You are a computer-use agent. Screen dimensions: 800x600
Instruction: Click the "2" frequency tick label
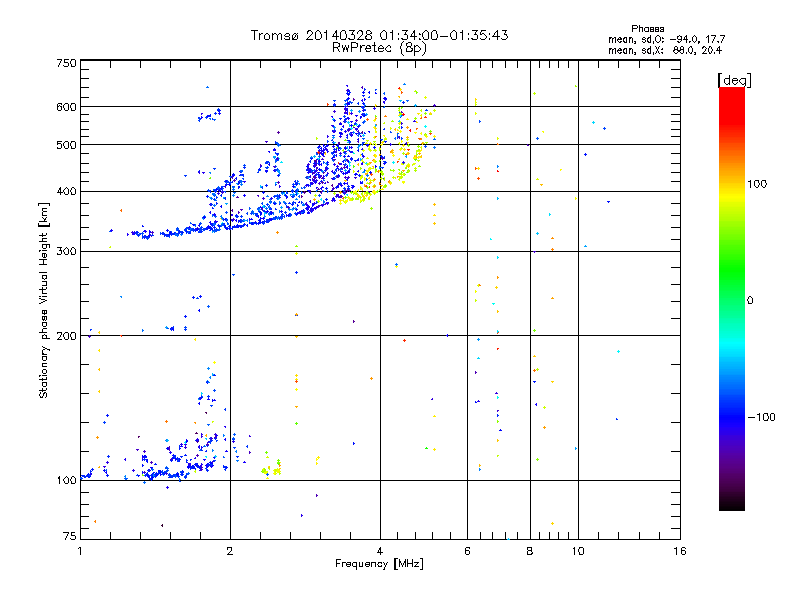[230, 551]
